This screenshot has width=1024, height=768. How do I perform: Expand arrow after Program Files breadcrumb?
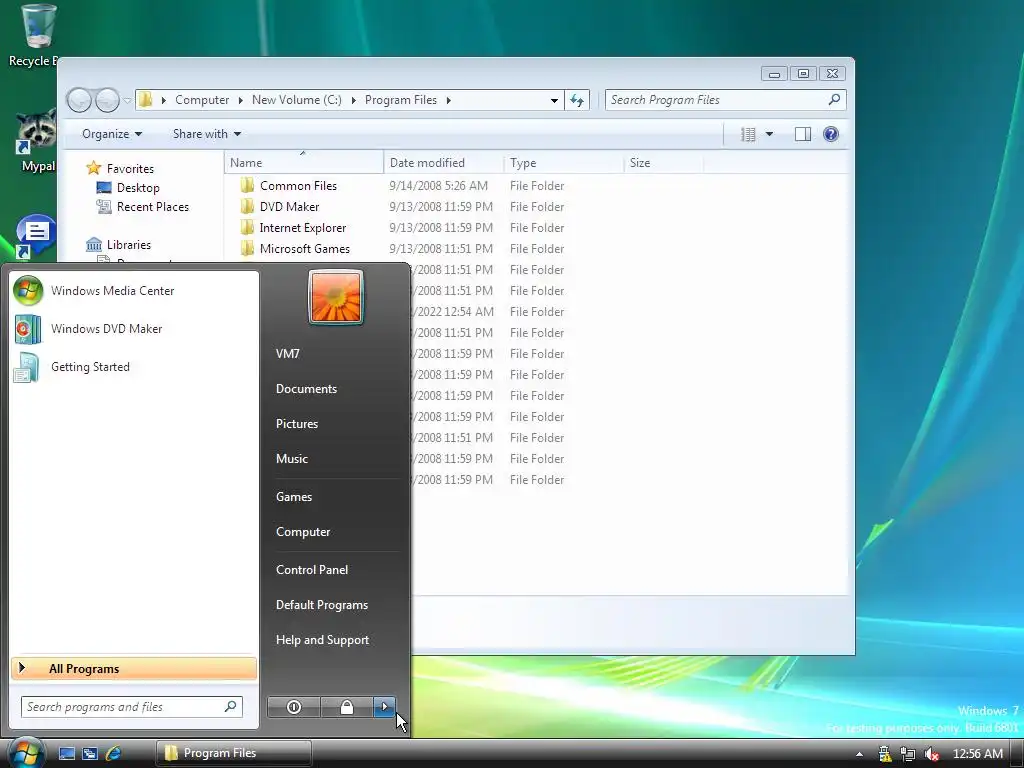(x=449, y=100)
